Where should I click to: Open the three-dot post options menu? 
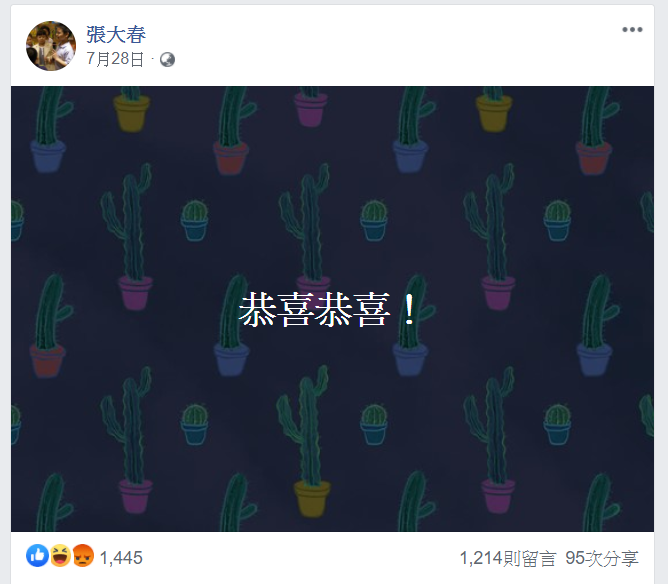pos(632,29)
